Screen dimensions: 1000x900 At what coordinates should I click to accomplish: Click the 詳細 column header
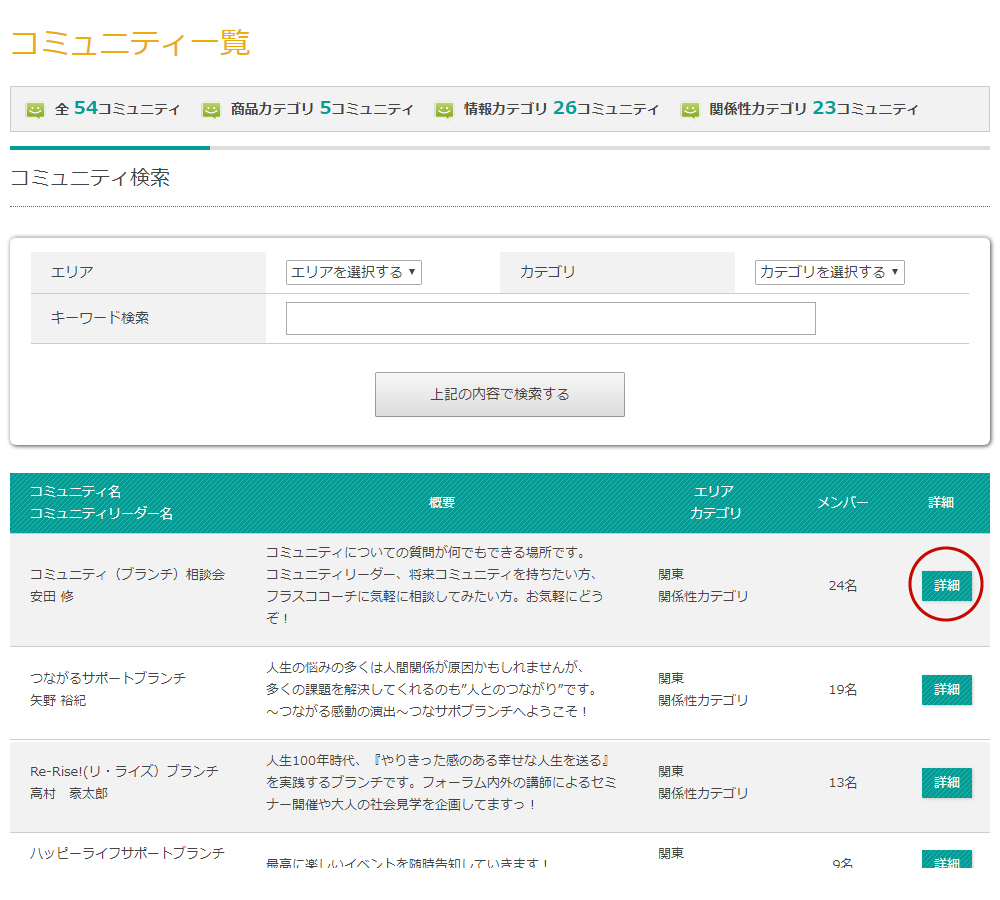[x=941, y=503]
